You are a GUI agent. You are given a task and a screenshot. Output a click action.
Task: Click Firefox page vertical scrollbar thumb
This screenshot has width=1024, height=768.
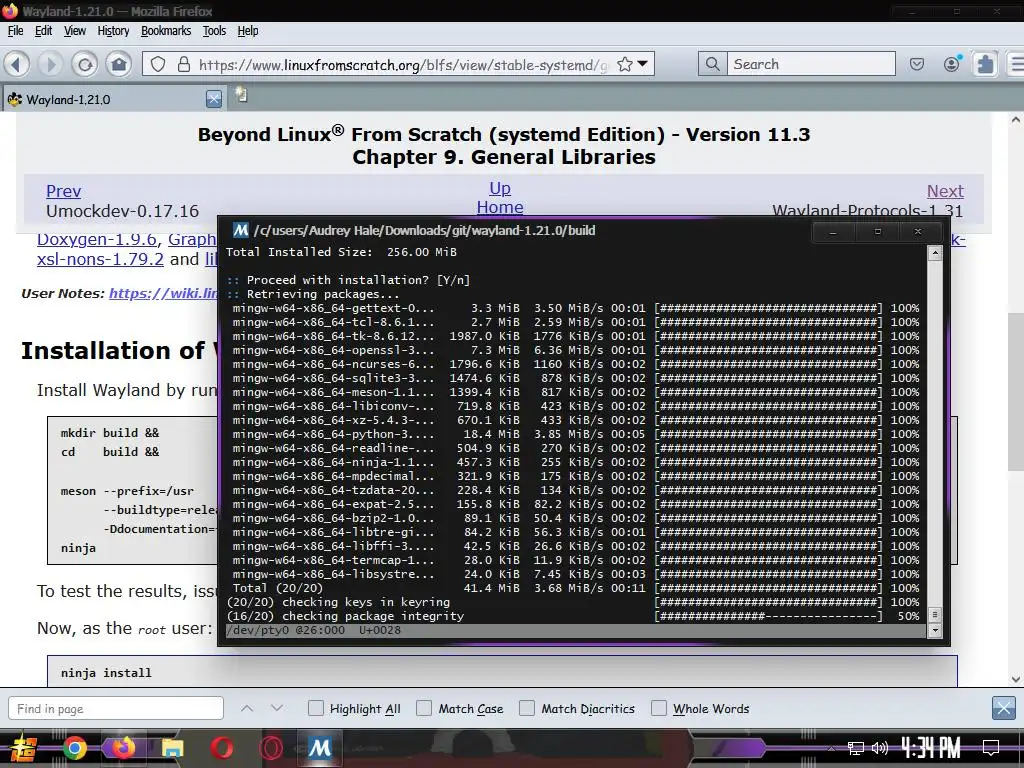coord(1015,391)
